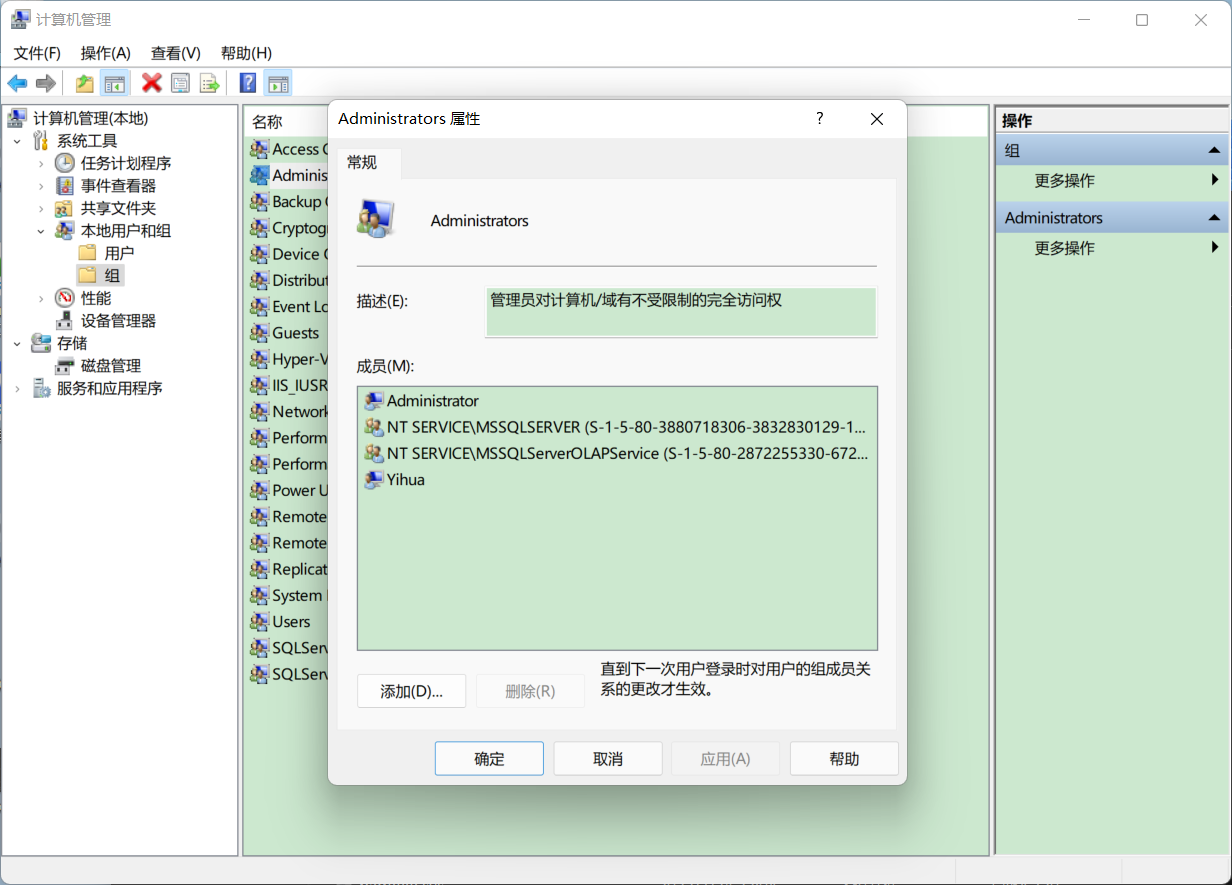Collapse the 组 section in actions pane
This screenshot has width=1232, height=885.
[x=1214, y=150]
